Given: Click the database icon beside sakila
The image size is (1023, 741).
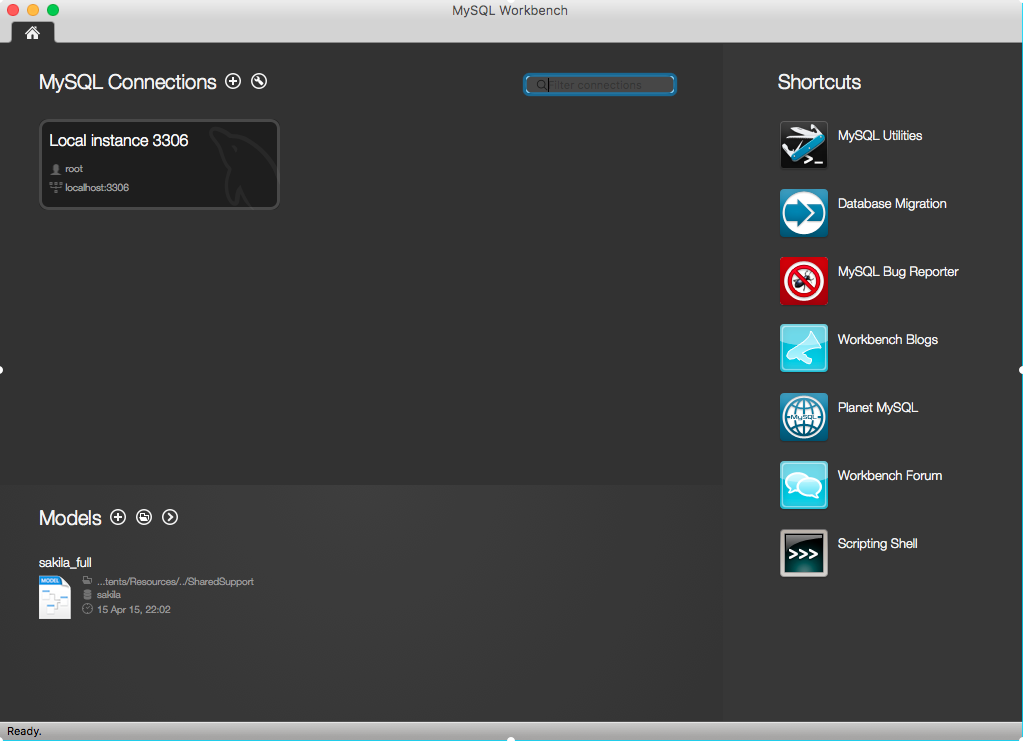Looking at the screenshot, I should [87, 595].
